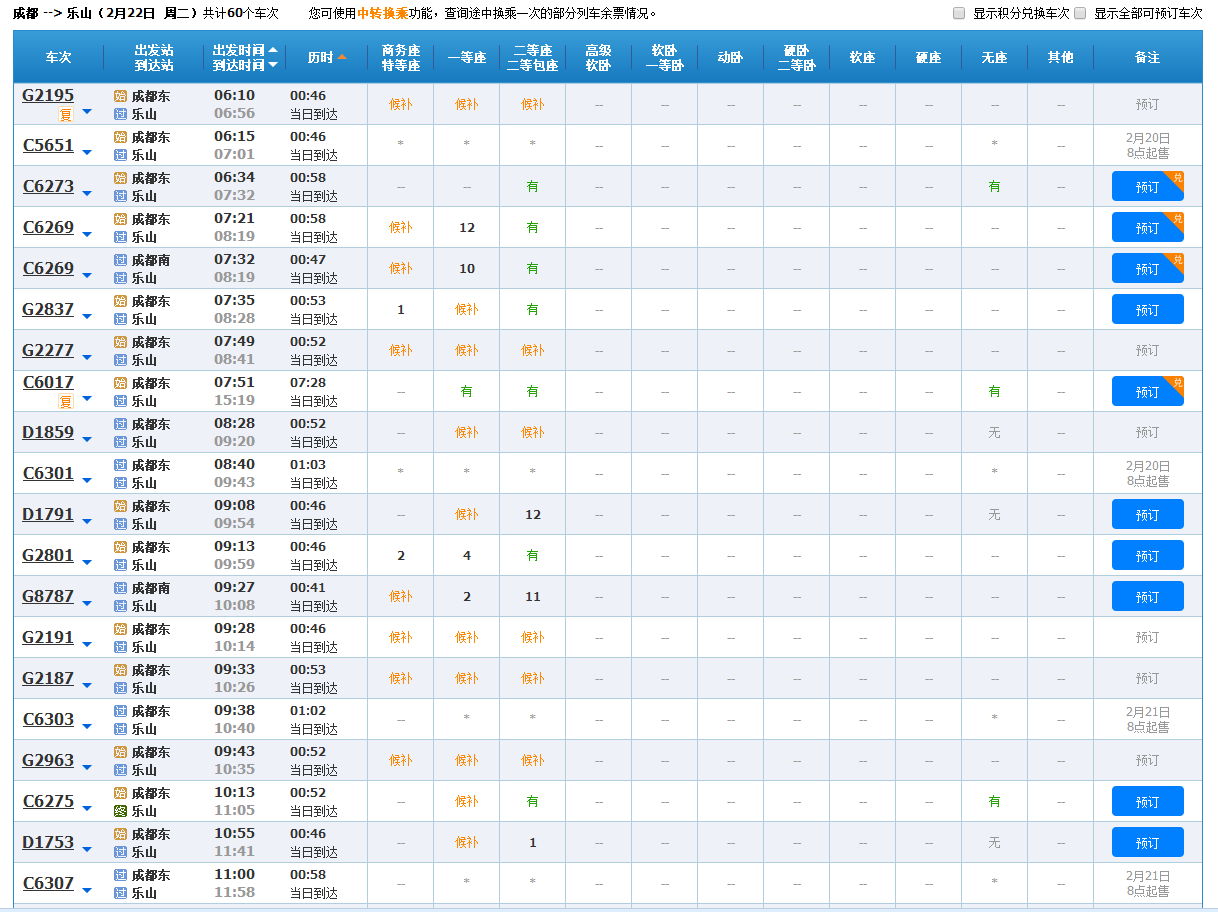Check the 显示全部可预订车次 checkbox

tap(1080, 13)
